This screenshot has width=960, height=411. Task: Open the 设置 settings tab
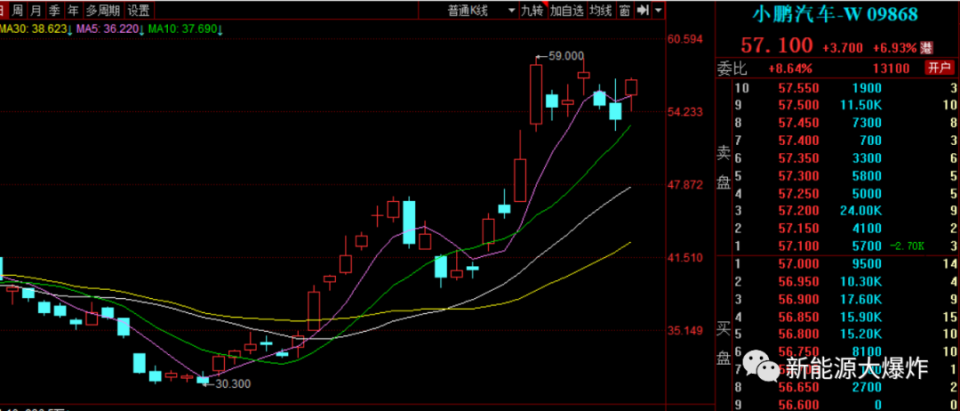[138, 10]
